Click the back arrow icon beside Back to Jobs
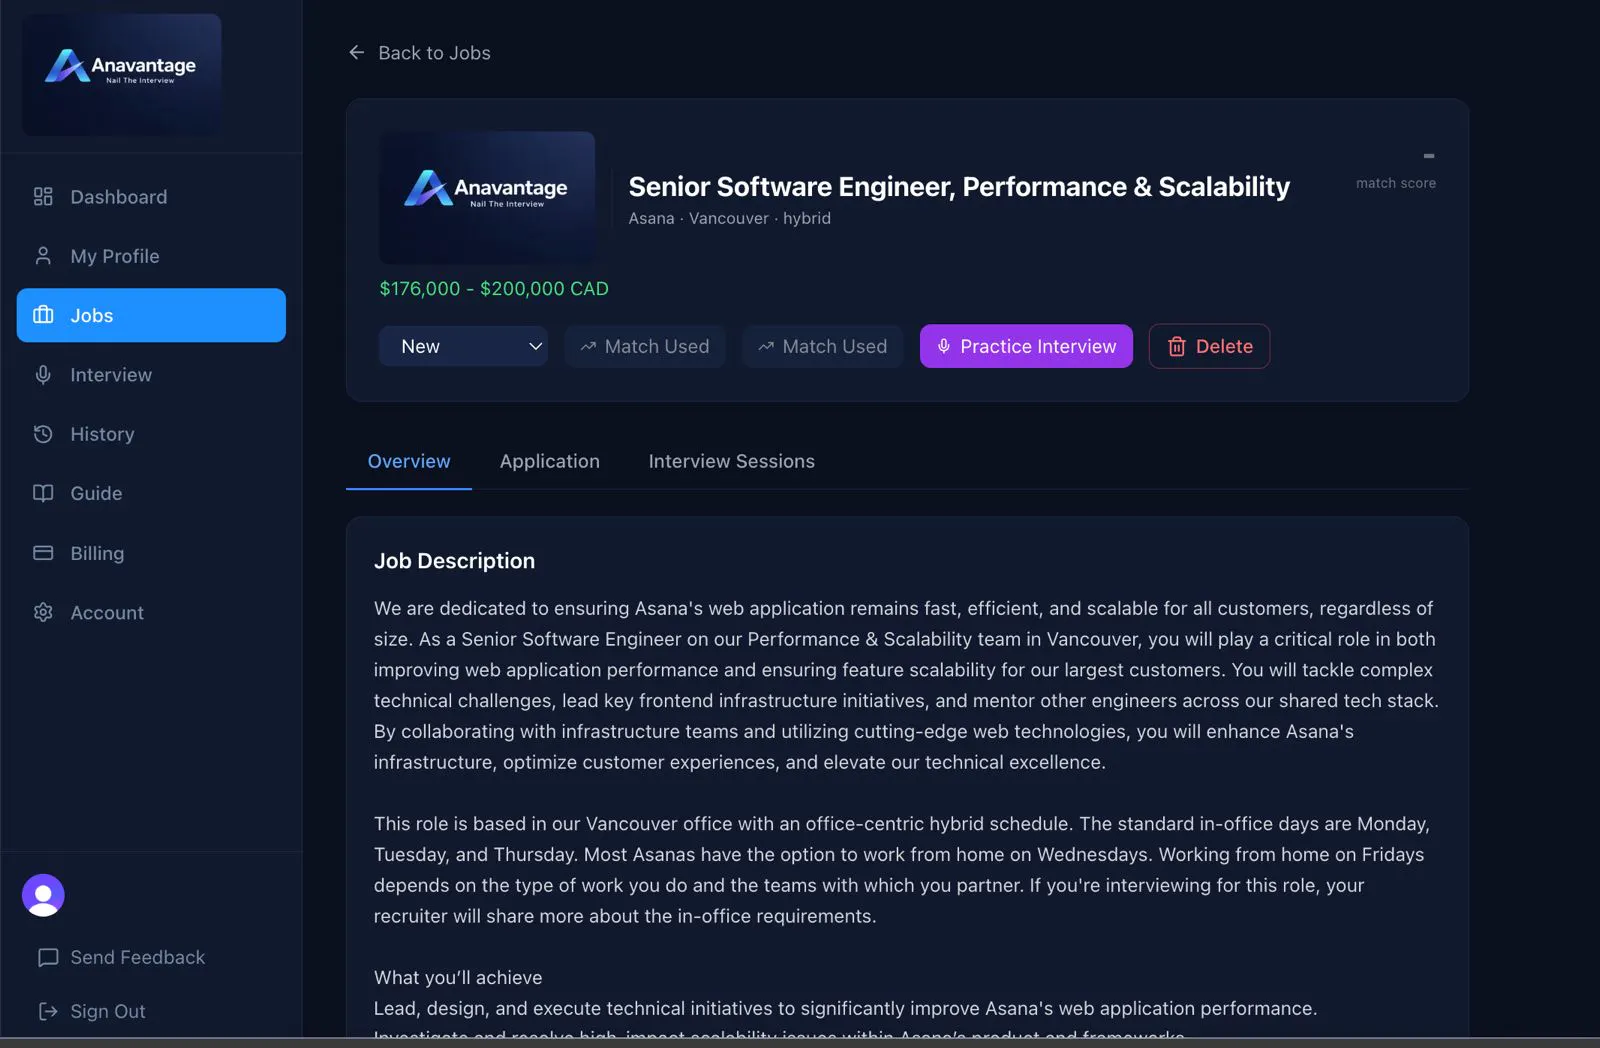The image size is (1600, 1048). [356, 52]
